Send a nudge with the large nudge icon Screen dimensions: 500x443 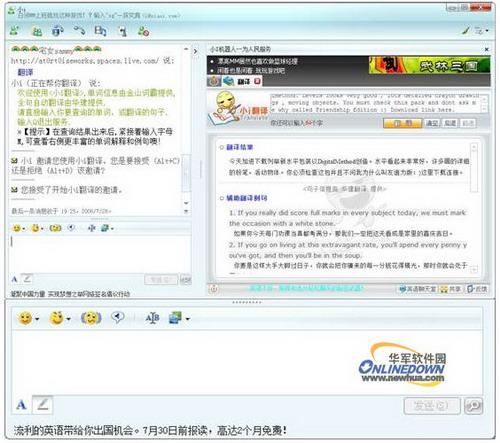[91, 318]
